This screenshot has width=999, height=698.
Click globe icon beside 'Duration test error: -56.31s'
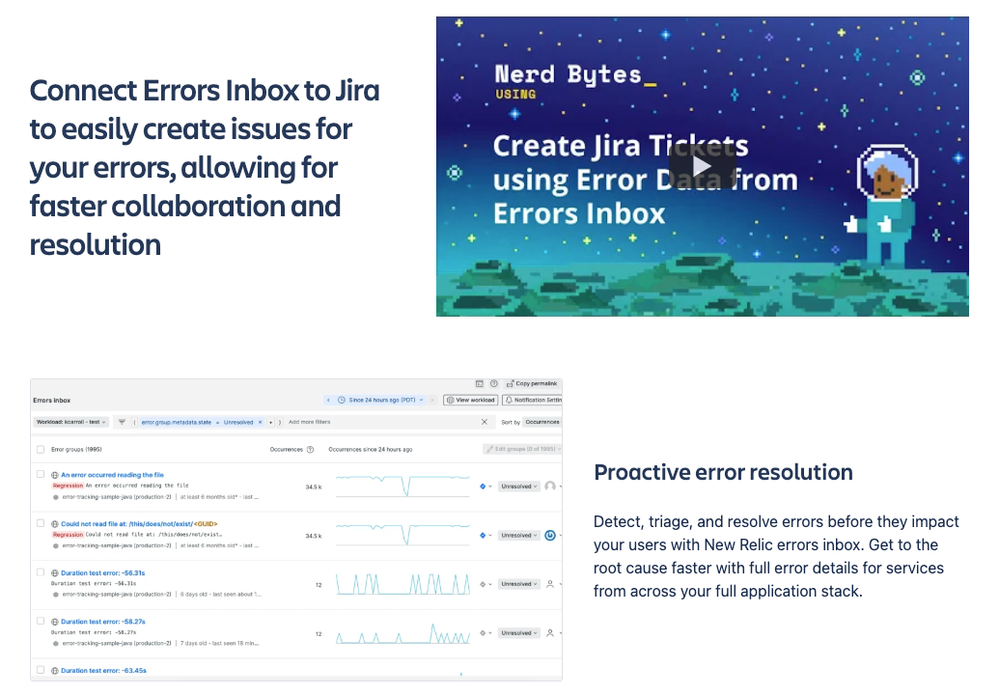click(x=55, y=573)
